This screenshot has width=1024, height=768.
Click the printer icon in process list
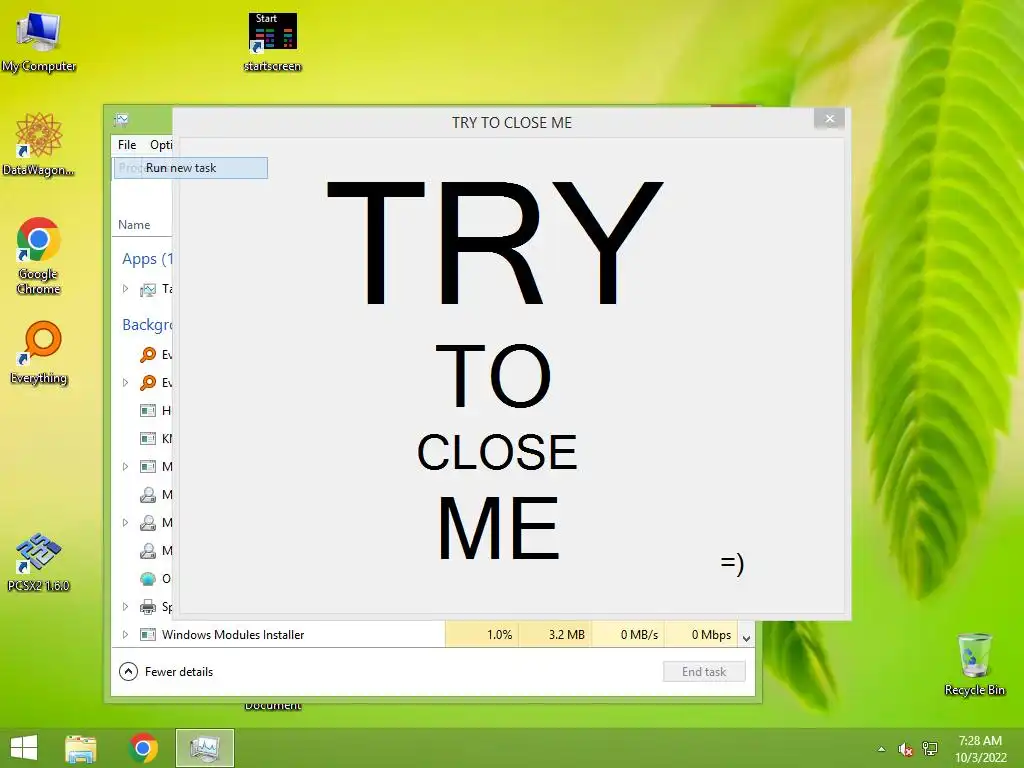click(148, 607)
